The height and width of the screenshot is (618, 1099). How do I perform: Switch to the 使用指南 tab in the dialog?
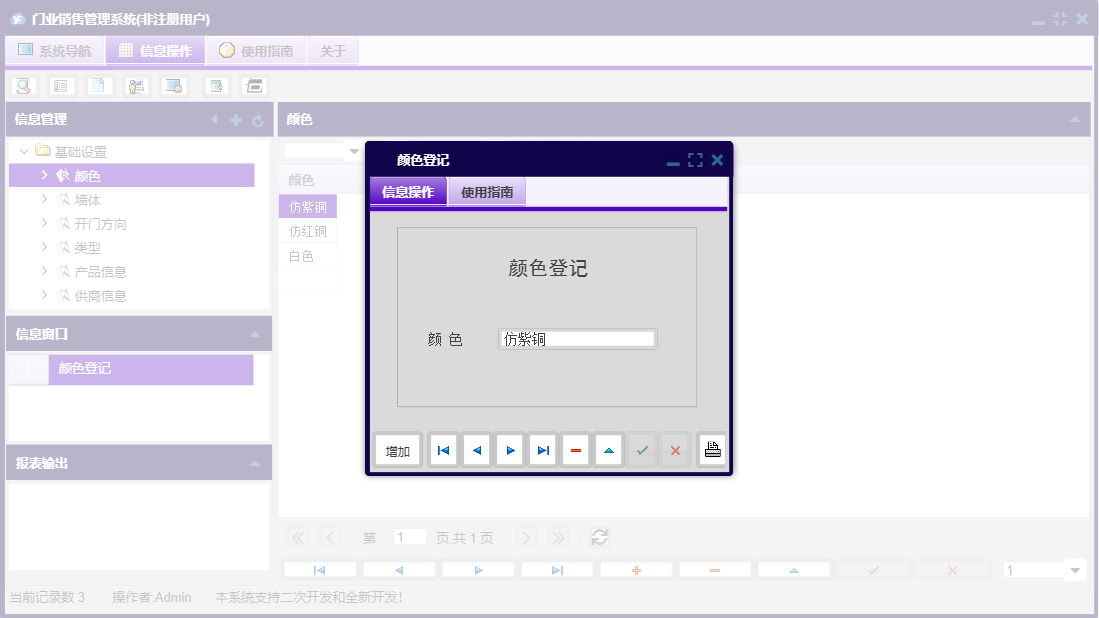[489, 190]
